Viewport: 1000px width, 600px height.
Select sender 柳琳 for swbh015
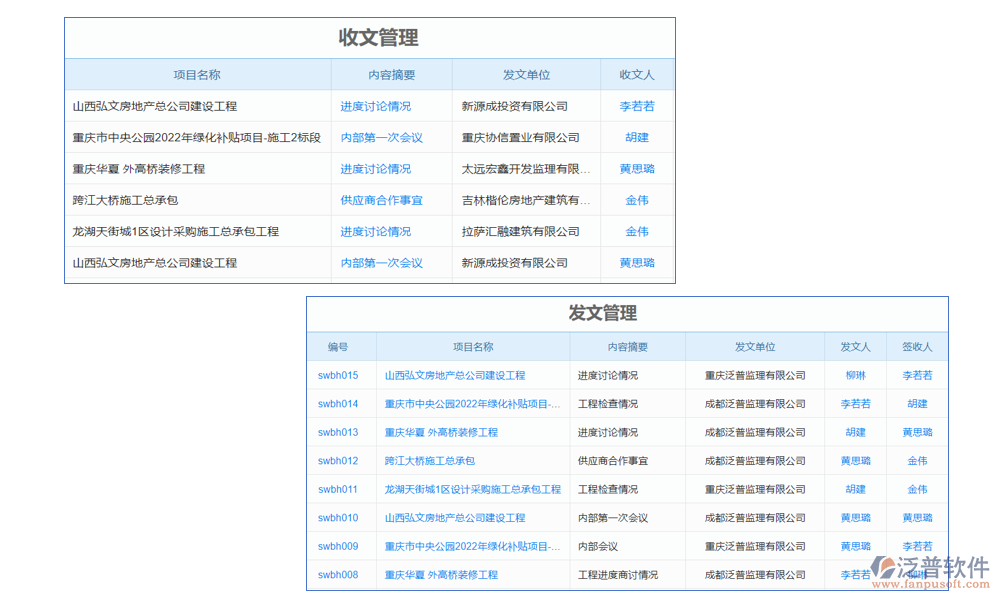tap(855, 375)
